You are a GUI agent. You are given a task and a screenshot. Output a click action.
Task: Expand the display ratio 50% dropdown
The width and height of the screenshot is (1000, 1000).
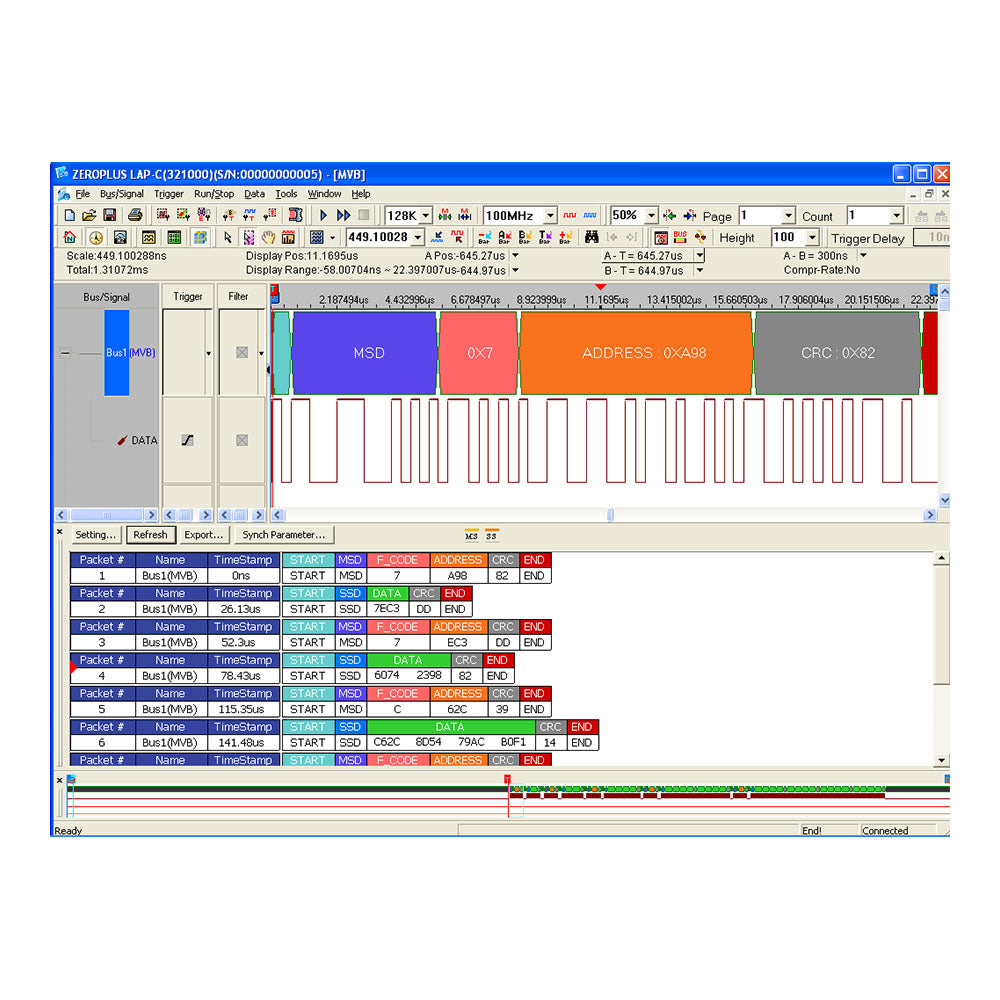click(651, 215)
